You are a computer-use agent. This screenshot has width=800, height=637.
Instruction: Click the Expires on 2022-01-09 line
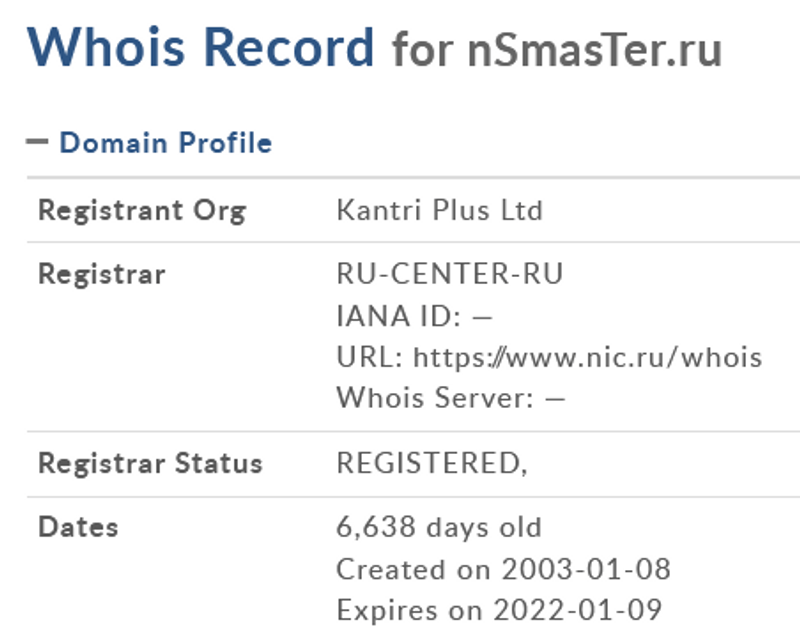pos(499,609)
